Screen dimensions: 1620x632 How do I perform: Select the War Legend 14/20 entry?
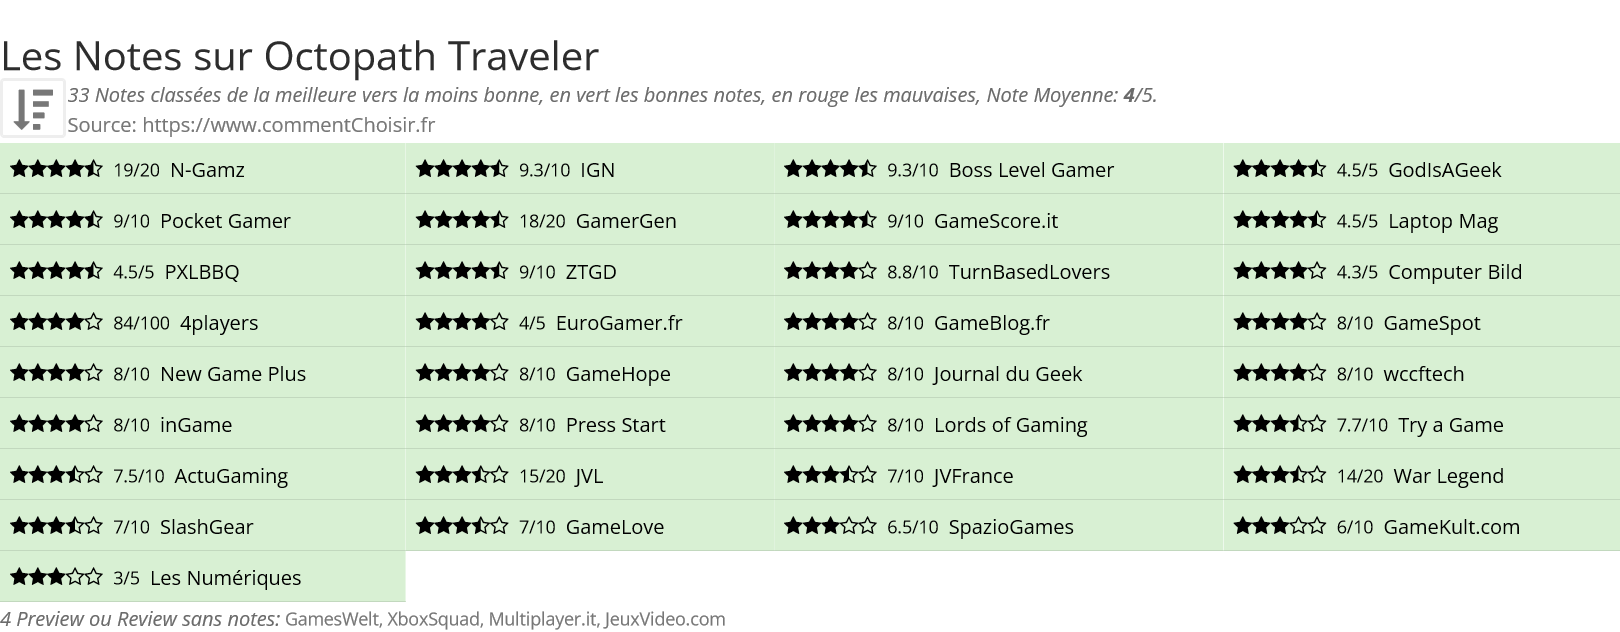pos(1421,475)
